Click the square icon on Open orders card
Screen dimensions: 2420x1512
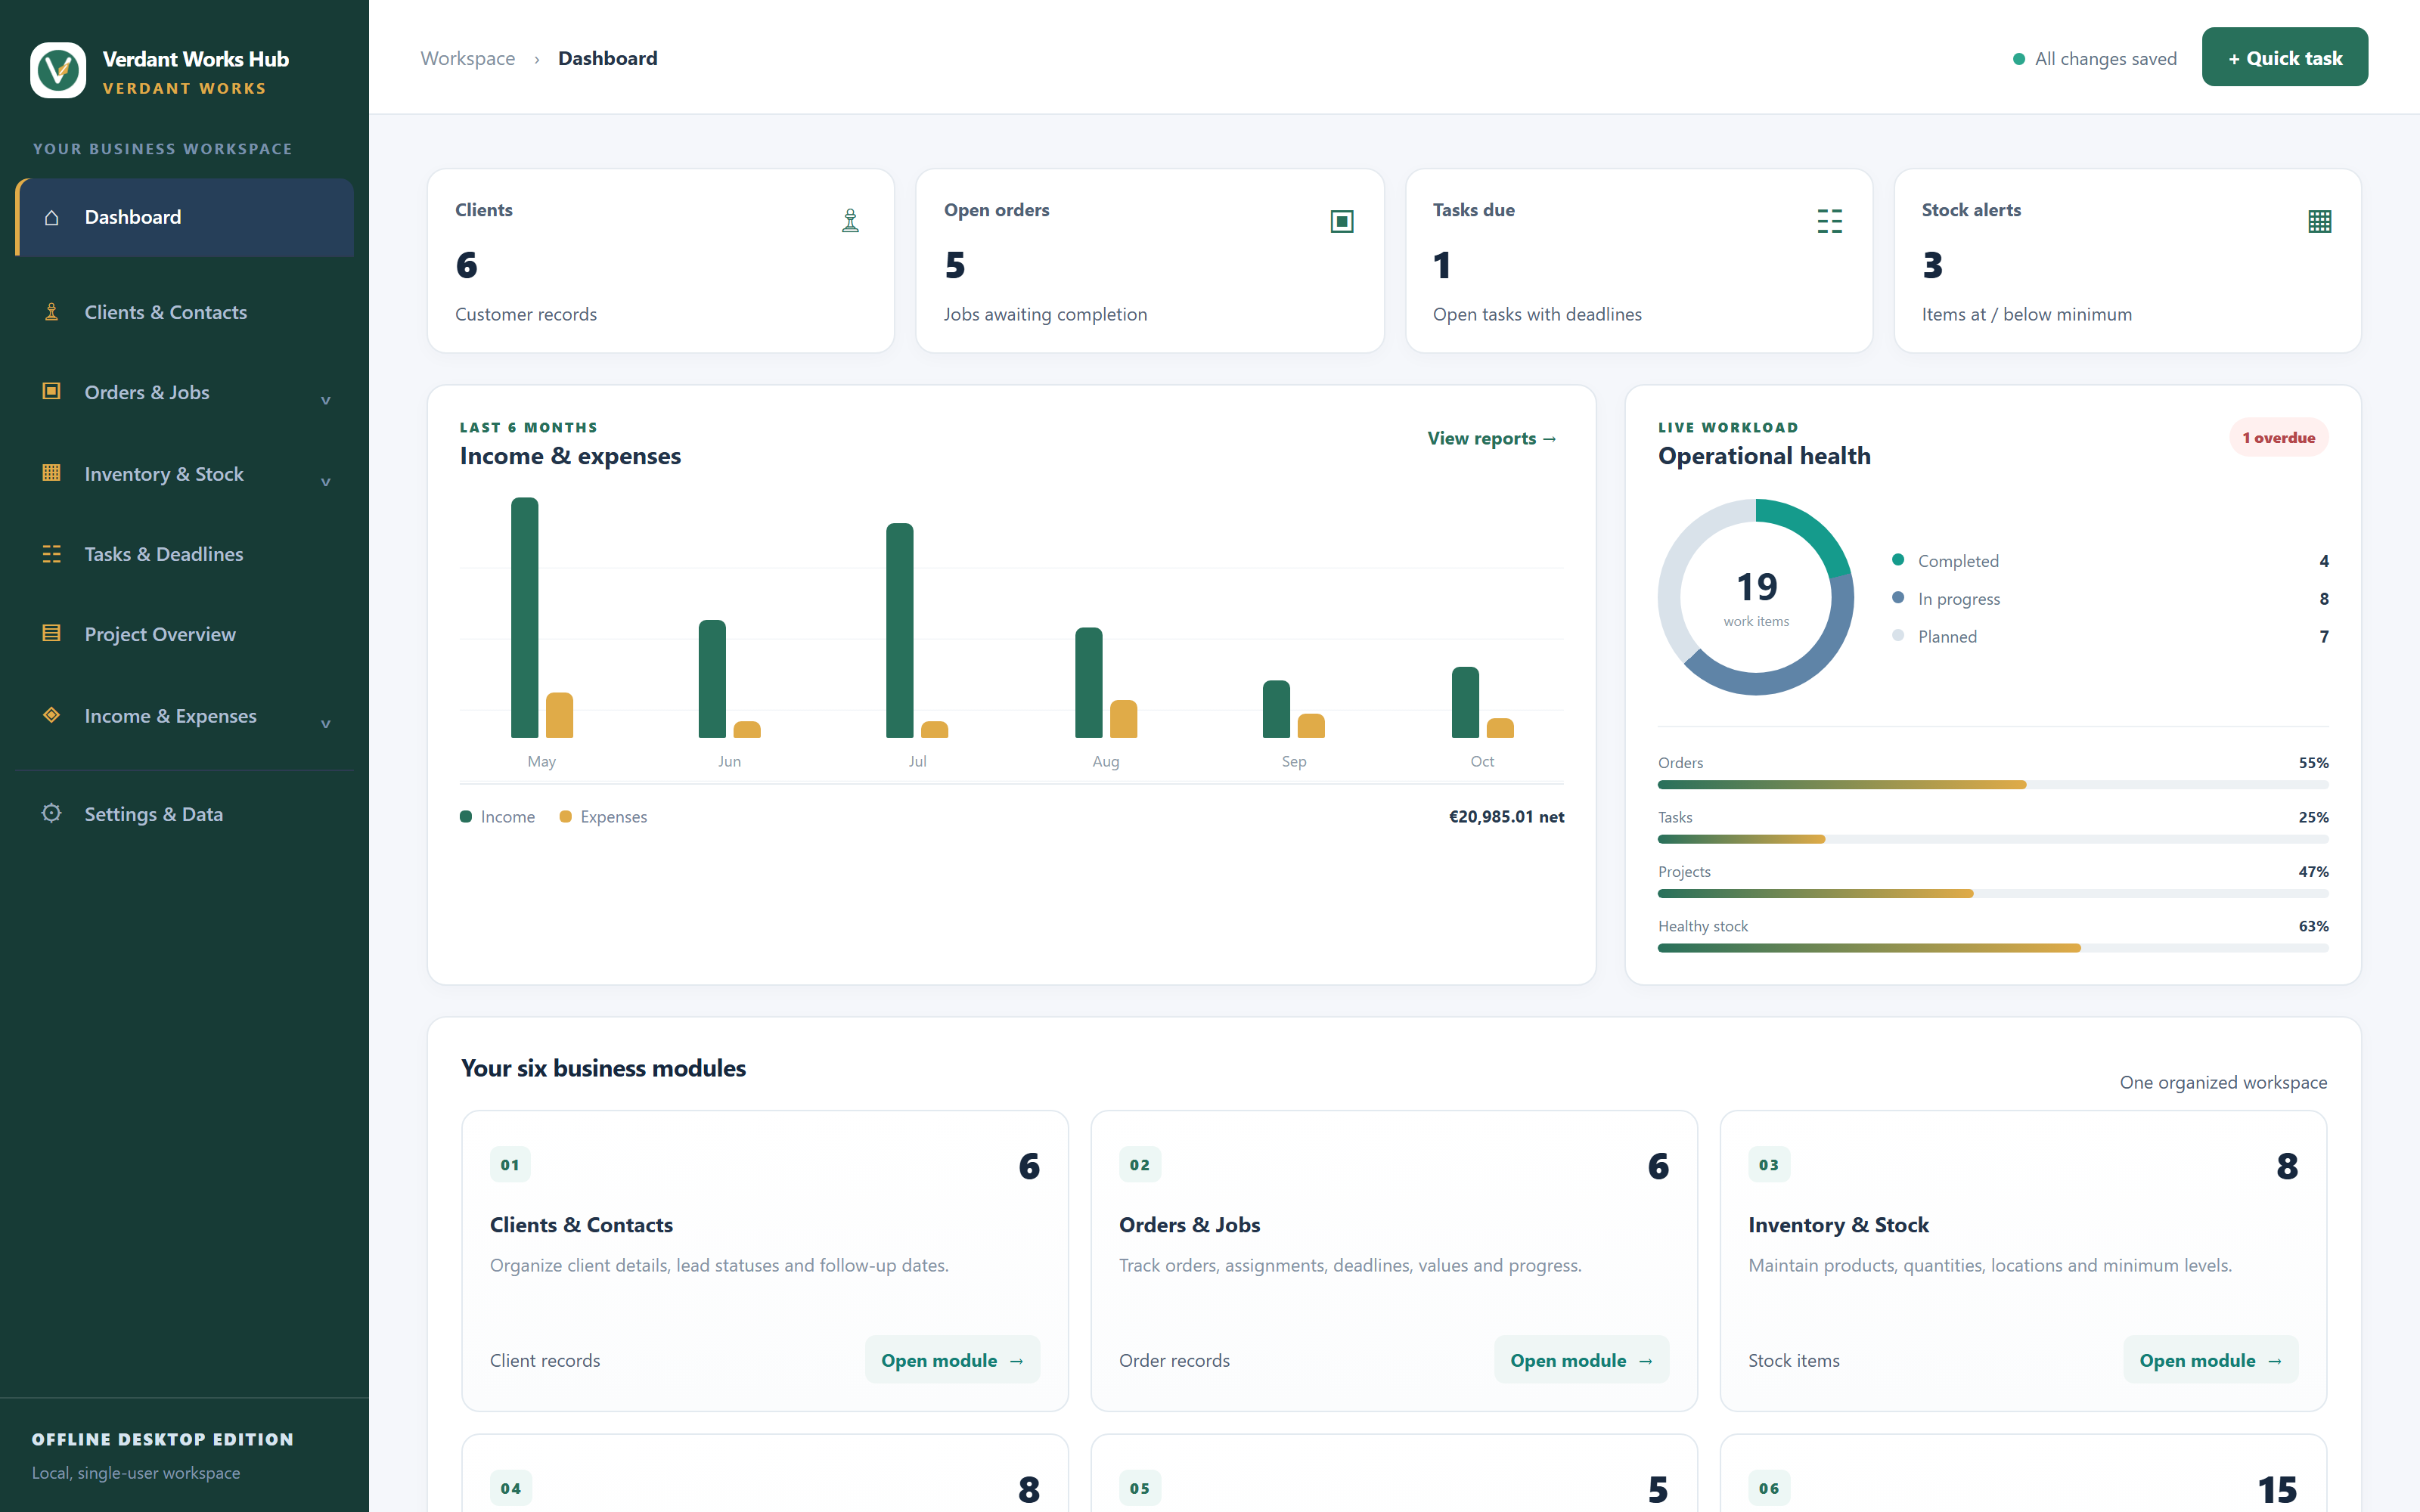coord(1342,221)
